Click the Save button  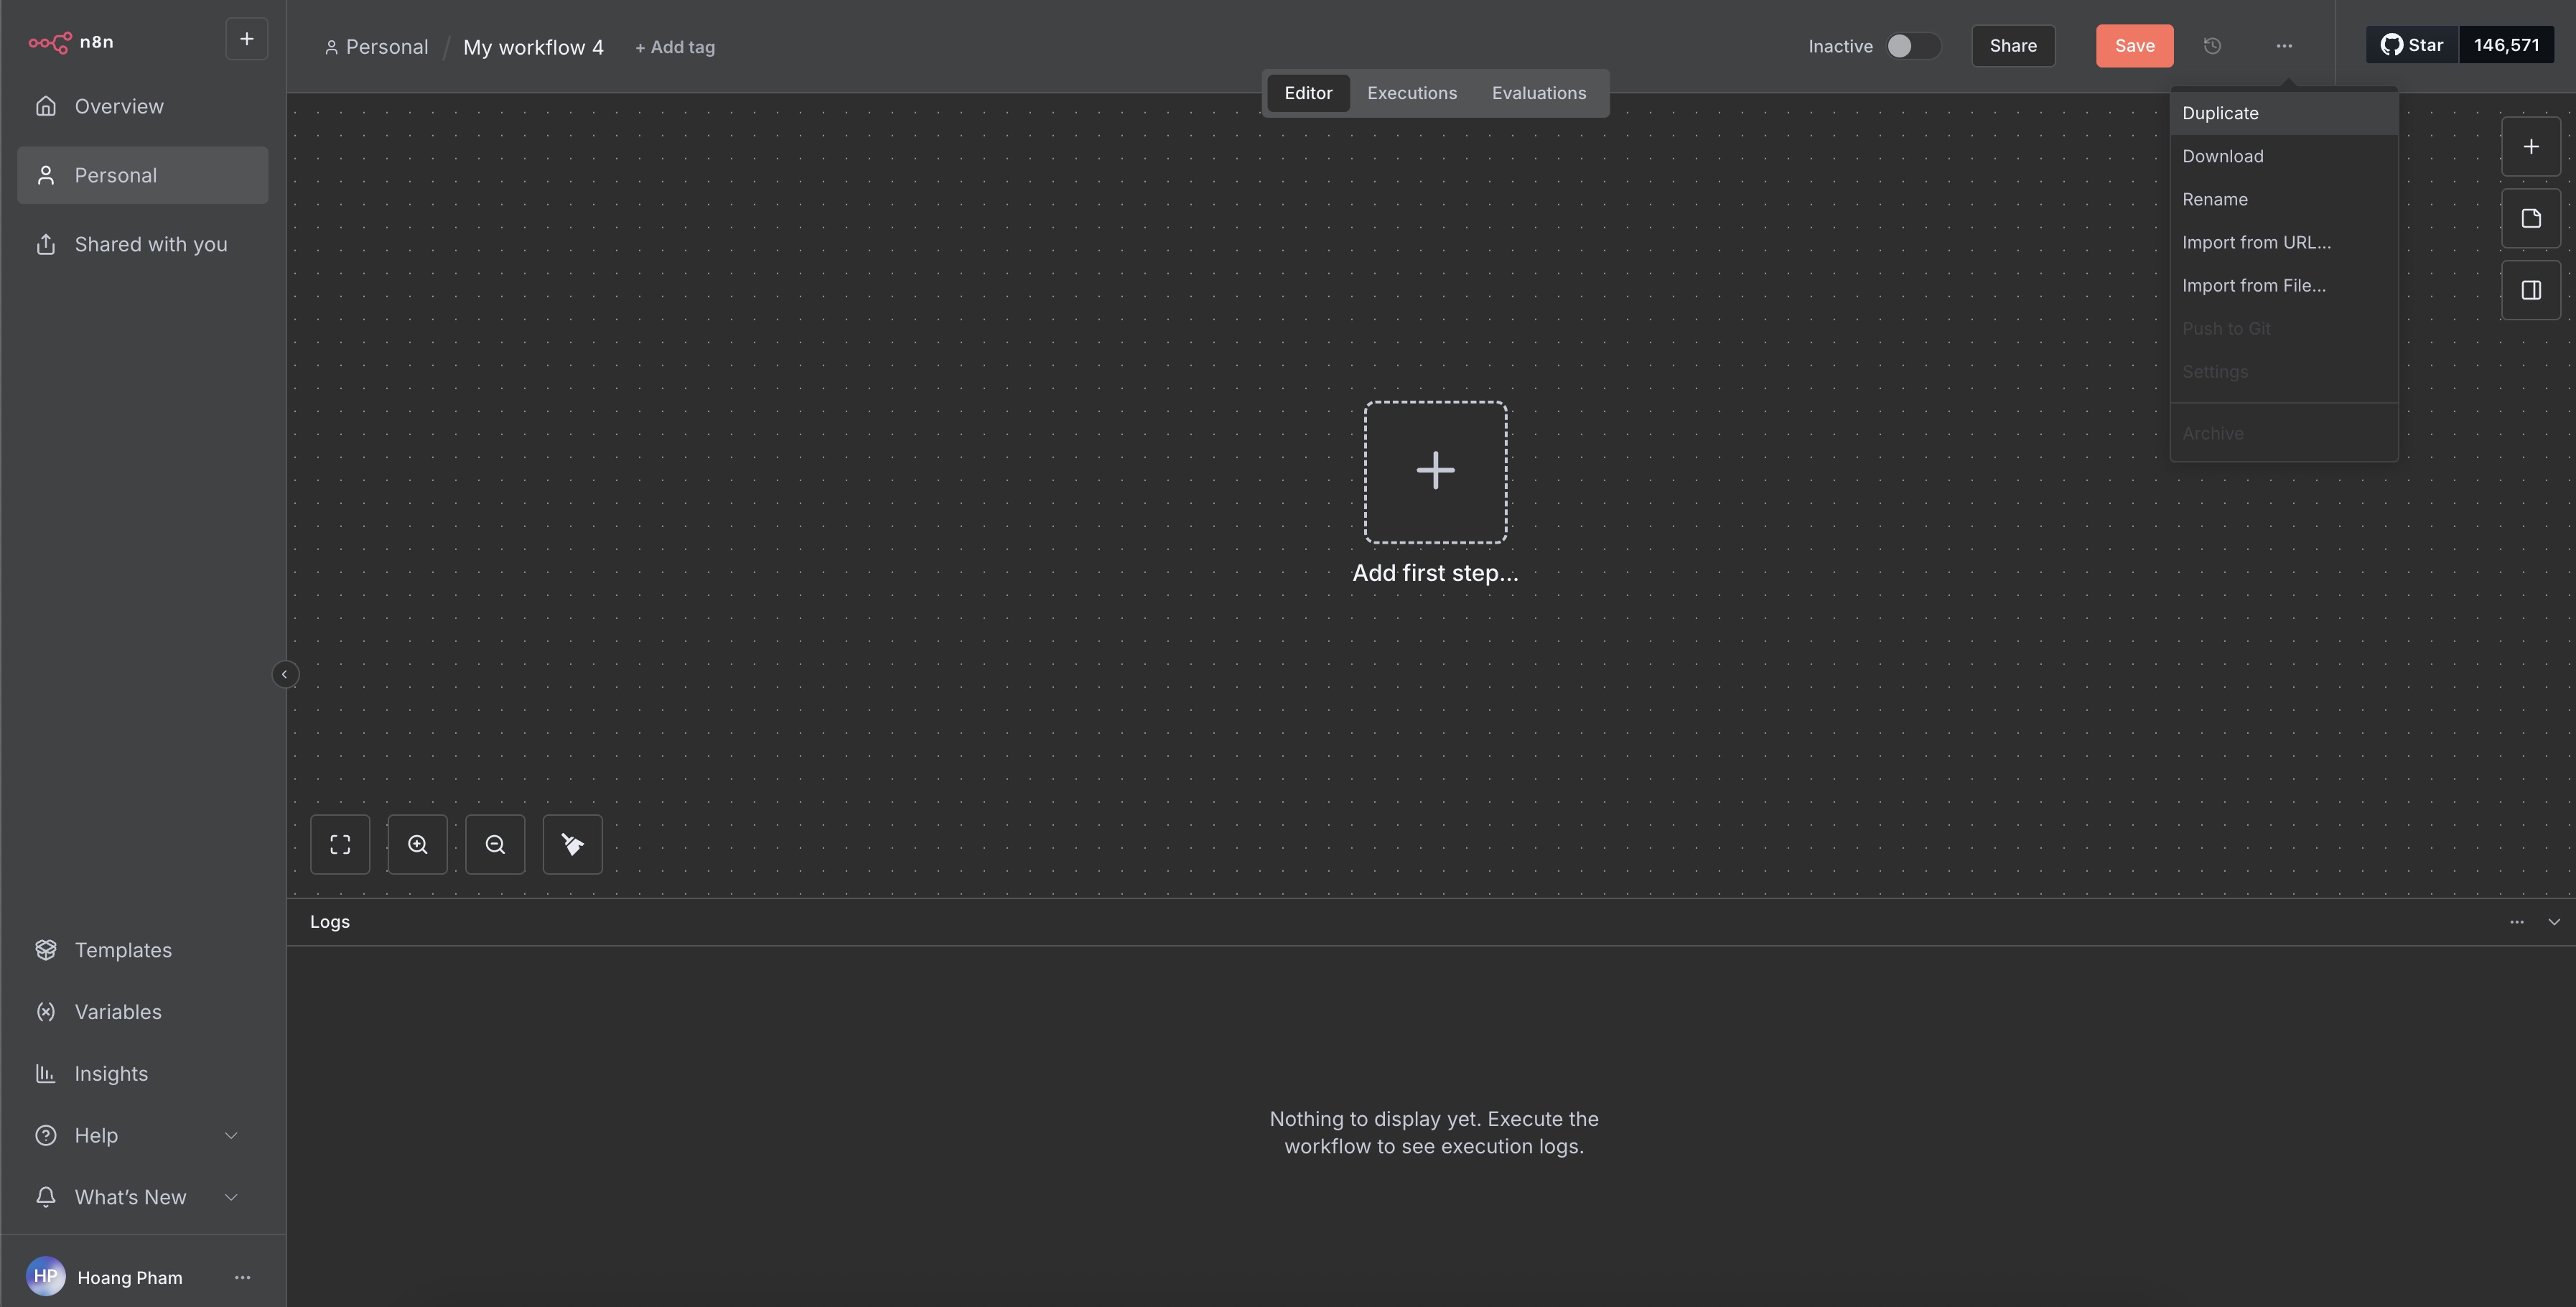(2134, 46)
